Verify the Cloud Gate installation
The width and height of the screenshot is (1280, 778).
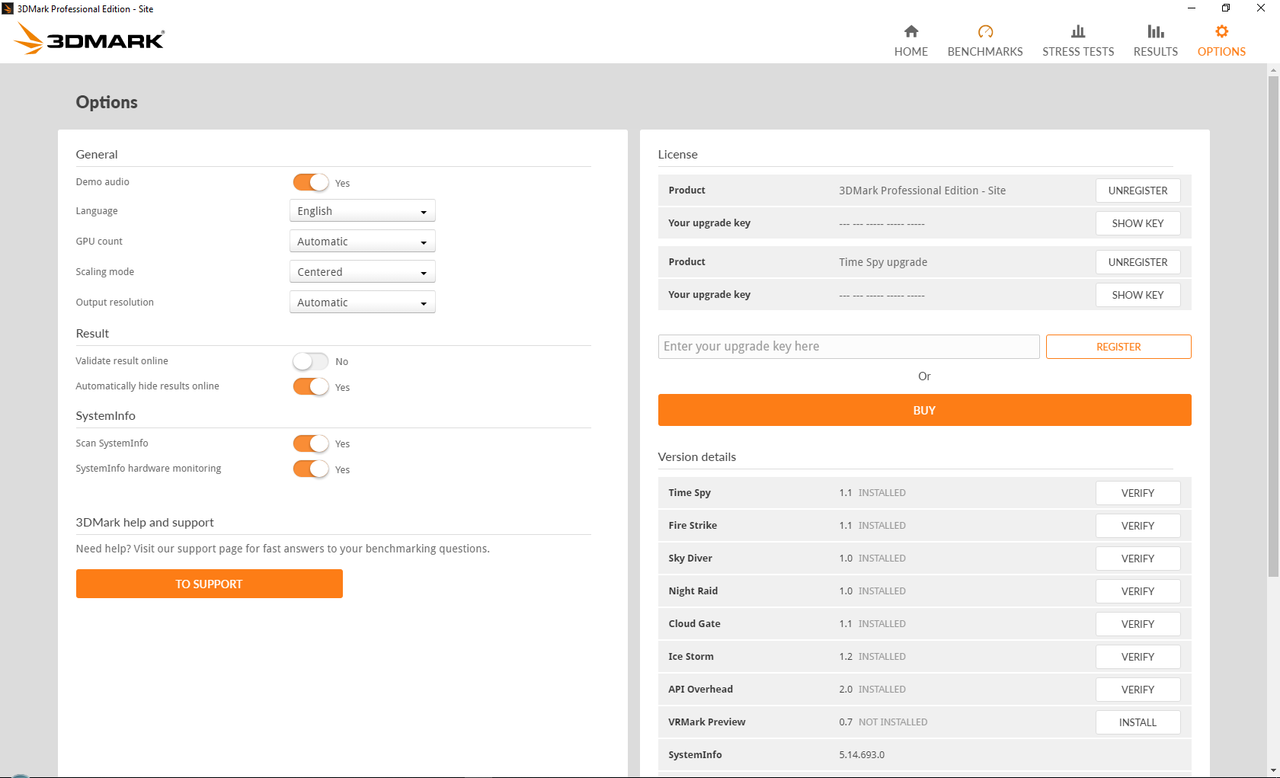[x=1138, y=624]
